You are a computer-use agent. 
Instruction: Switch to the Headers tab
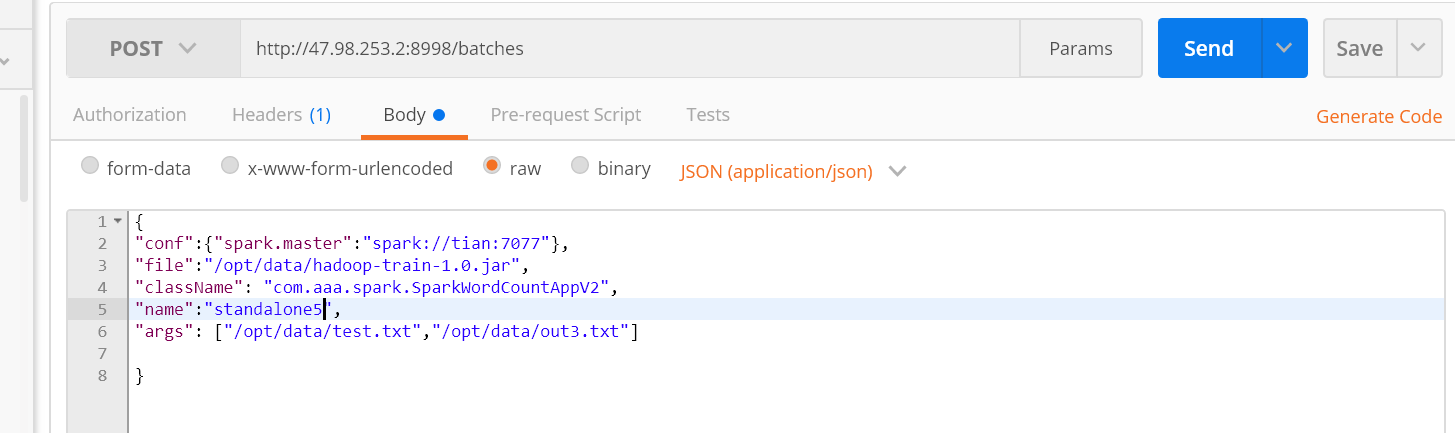[x=281, y=115]
